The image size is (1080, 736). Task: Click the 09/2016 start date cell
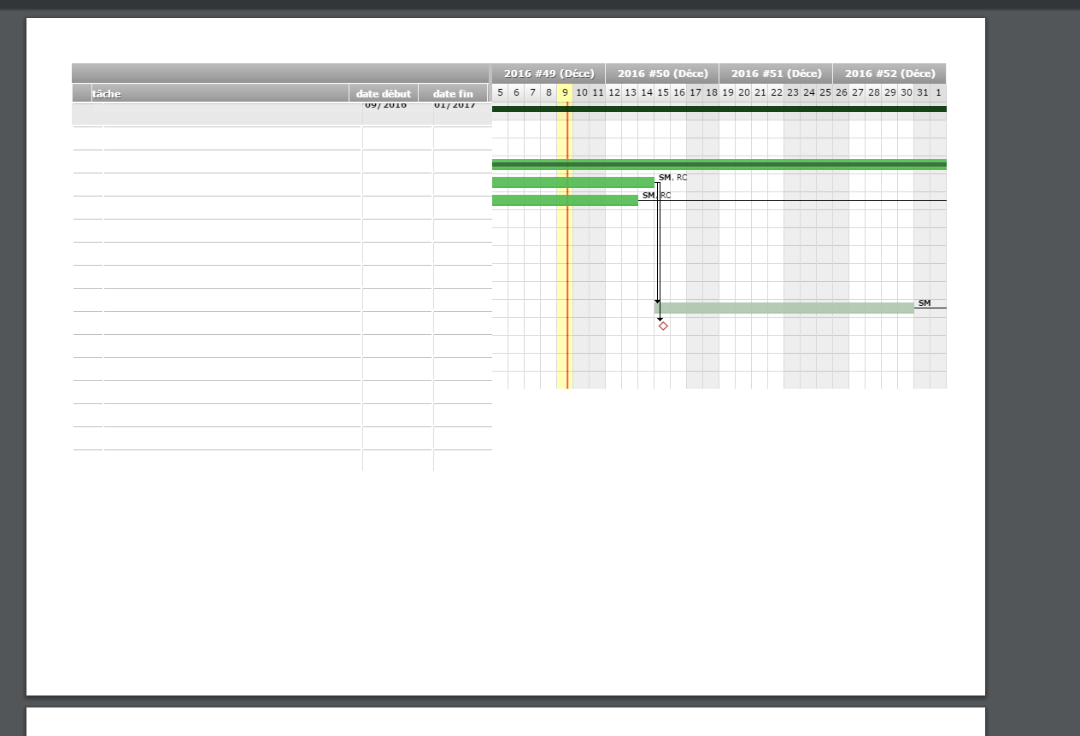tap(385, 106)
